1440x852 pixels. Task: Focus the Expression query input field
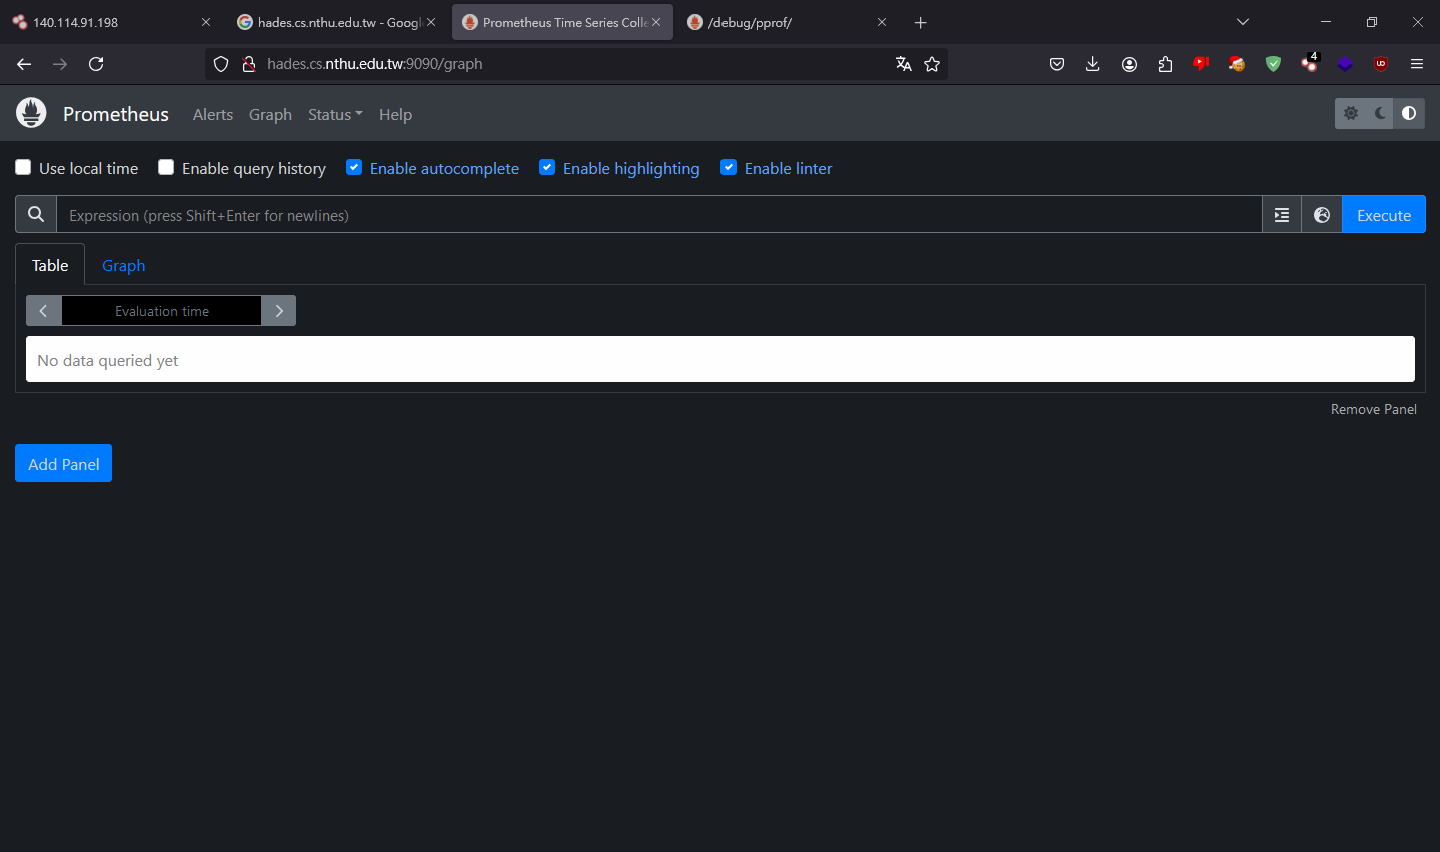coord(659,215)
